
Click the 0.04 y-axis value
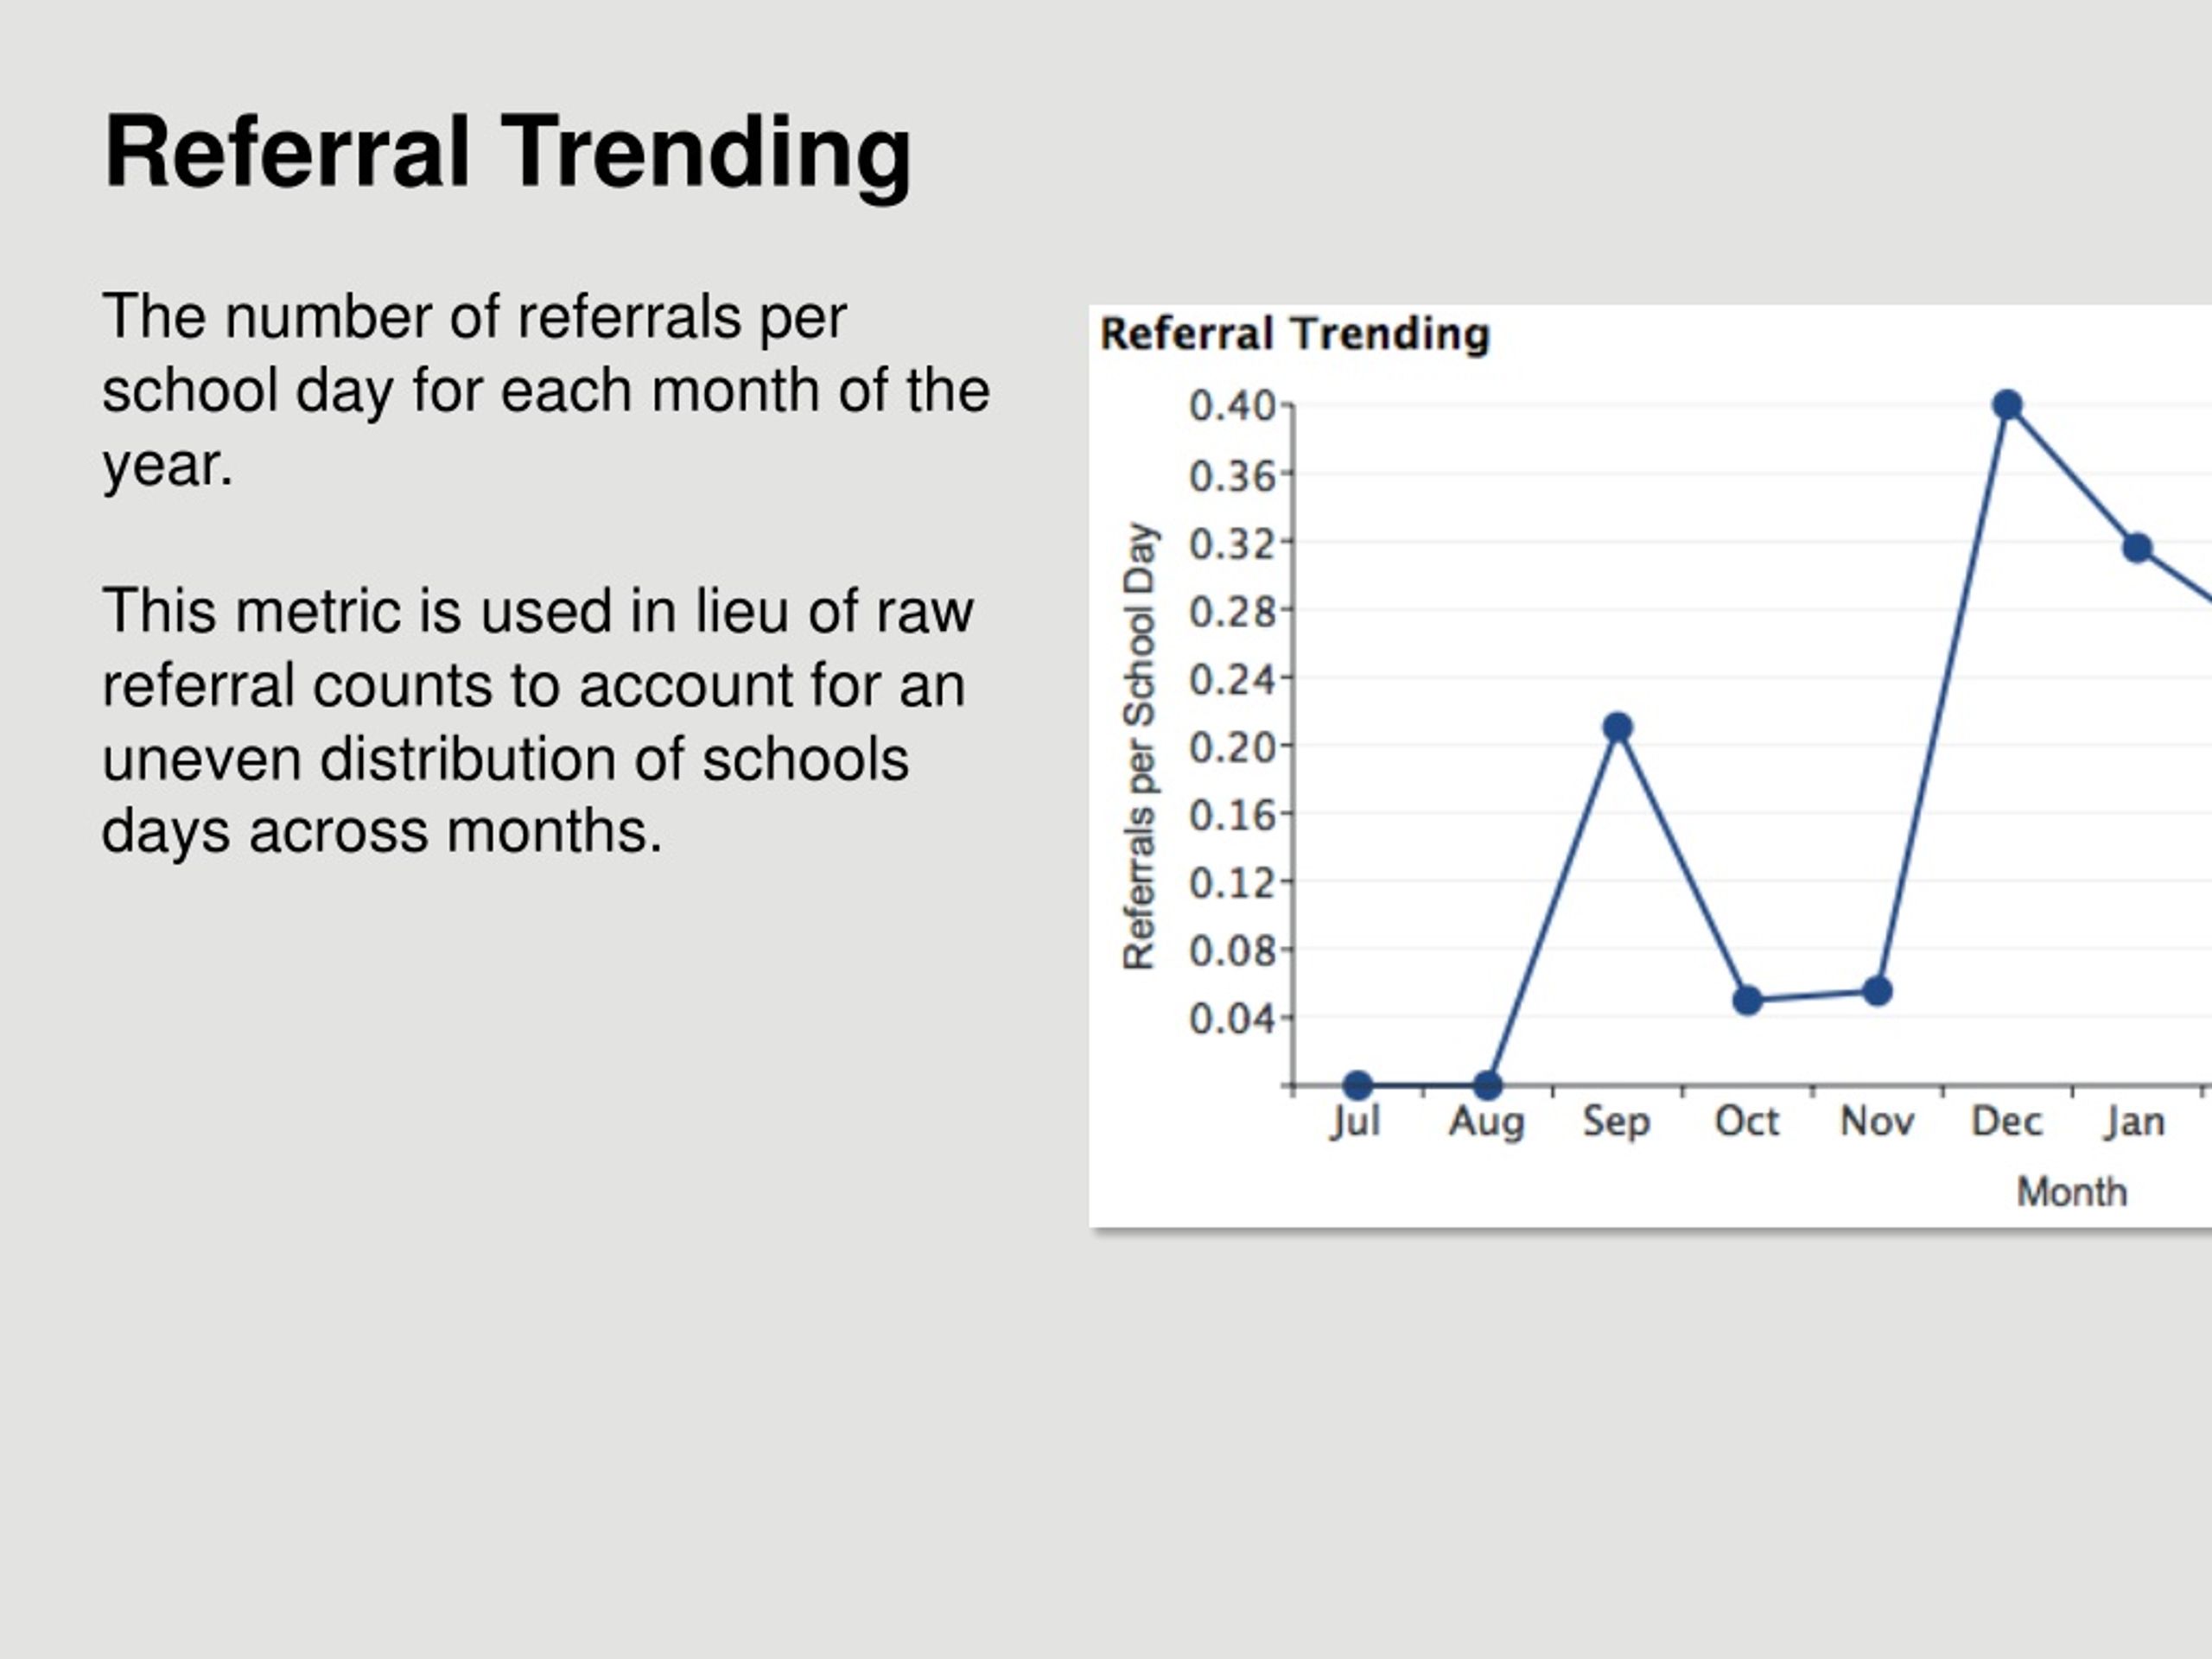click(x=1233, y=1019)
